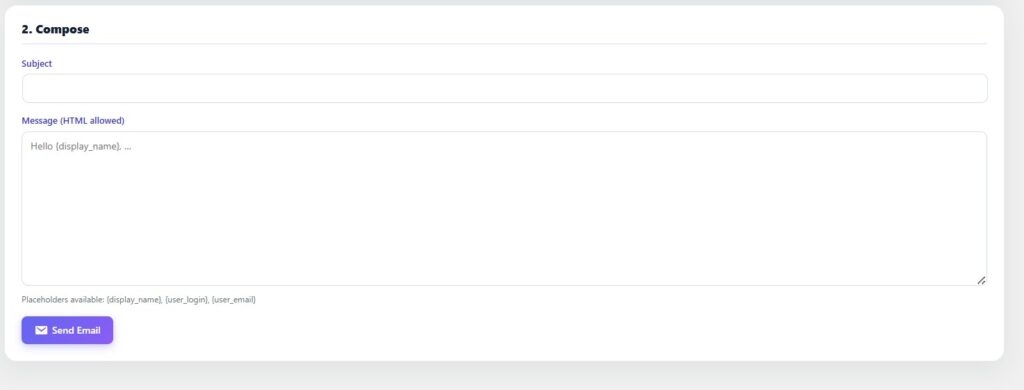Click empty card space beside Send Email
The width and height of the screenshot is (1024, 390).
point(522,330)
